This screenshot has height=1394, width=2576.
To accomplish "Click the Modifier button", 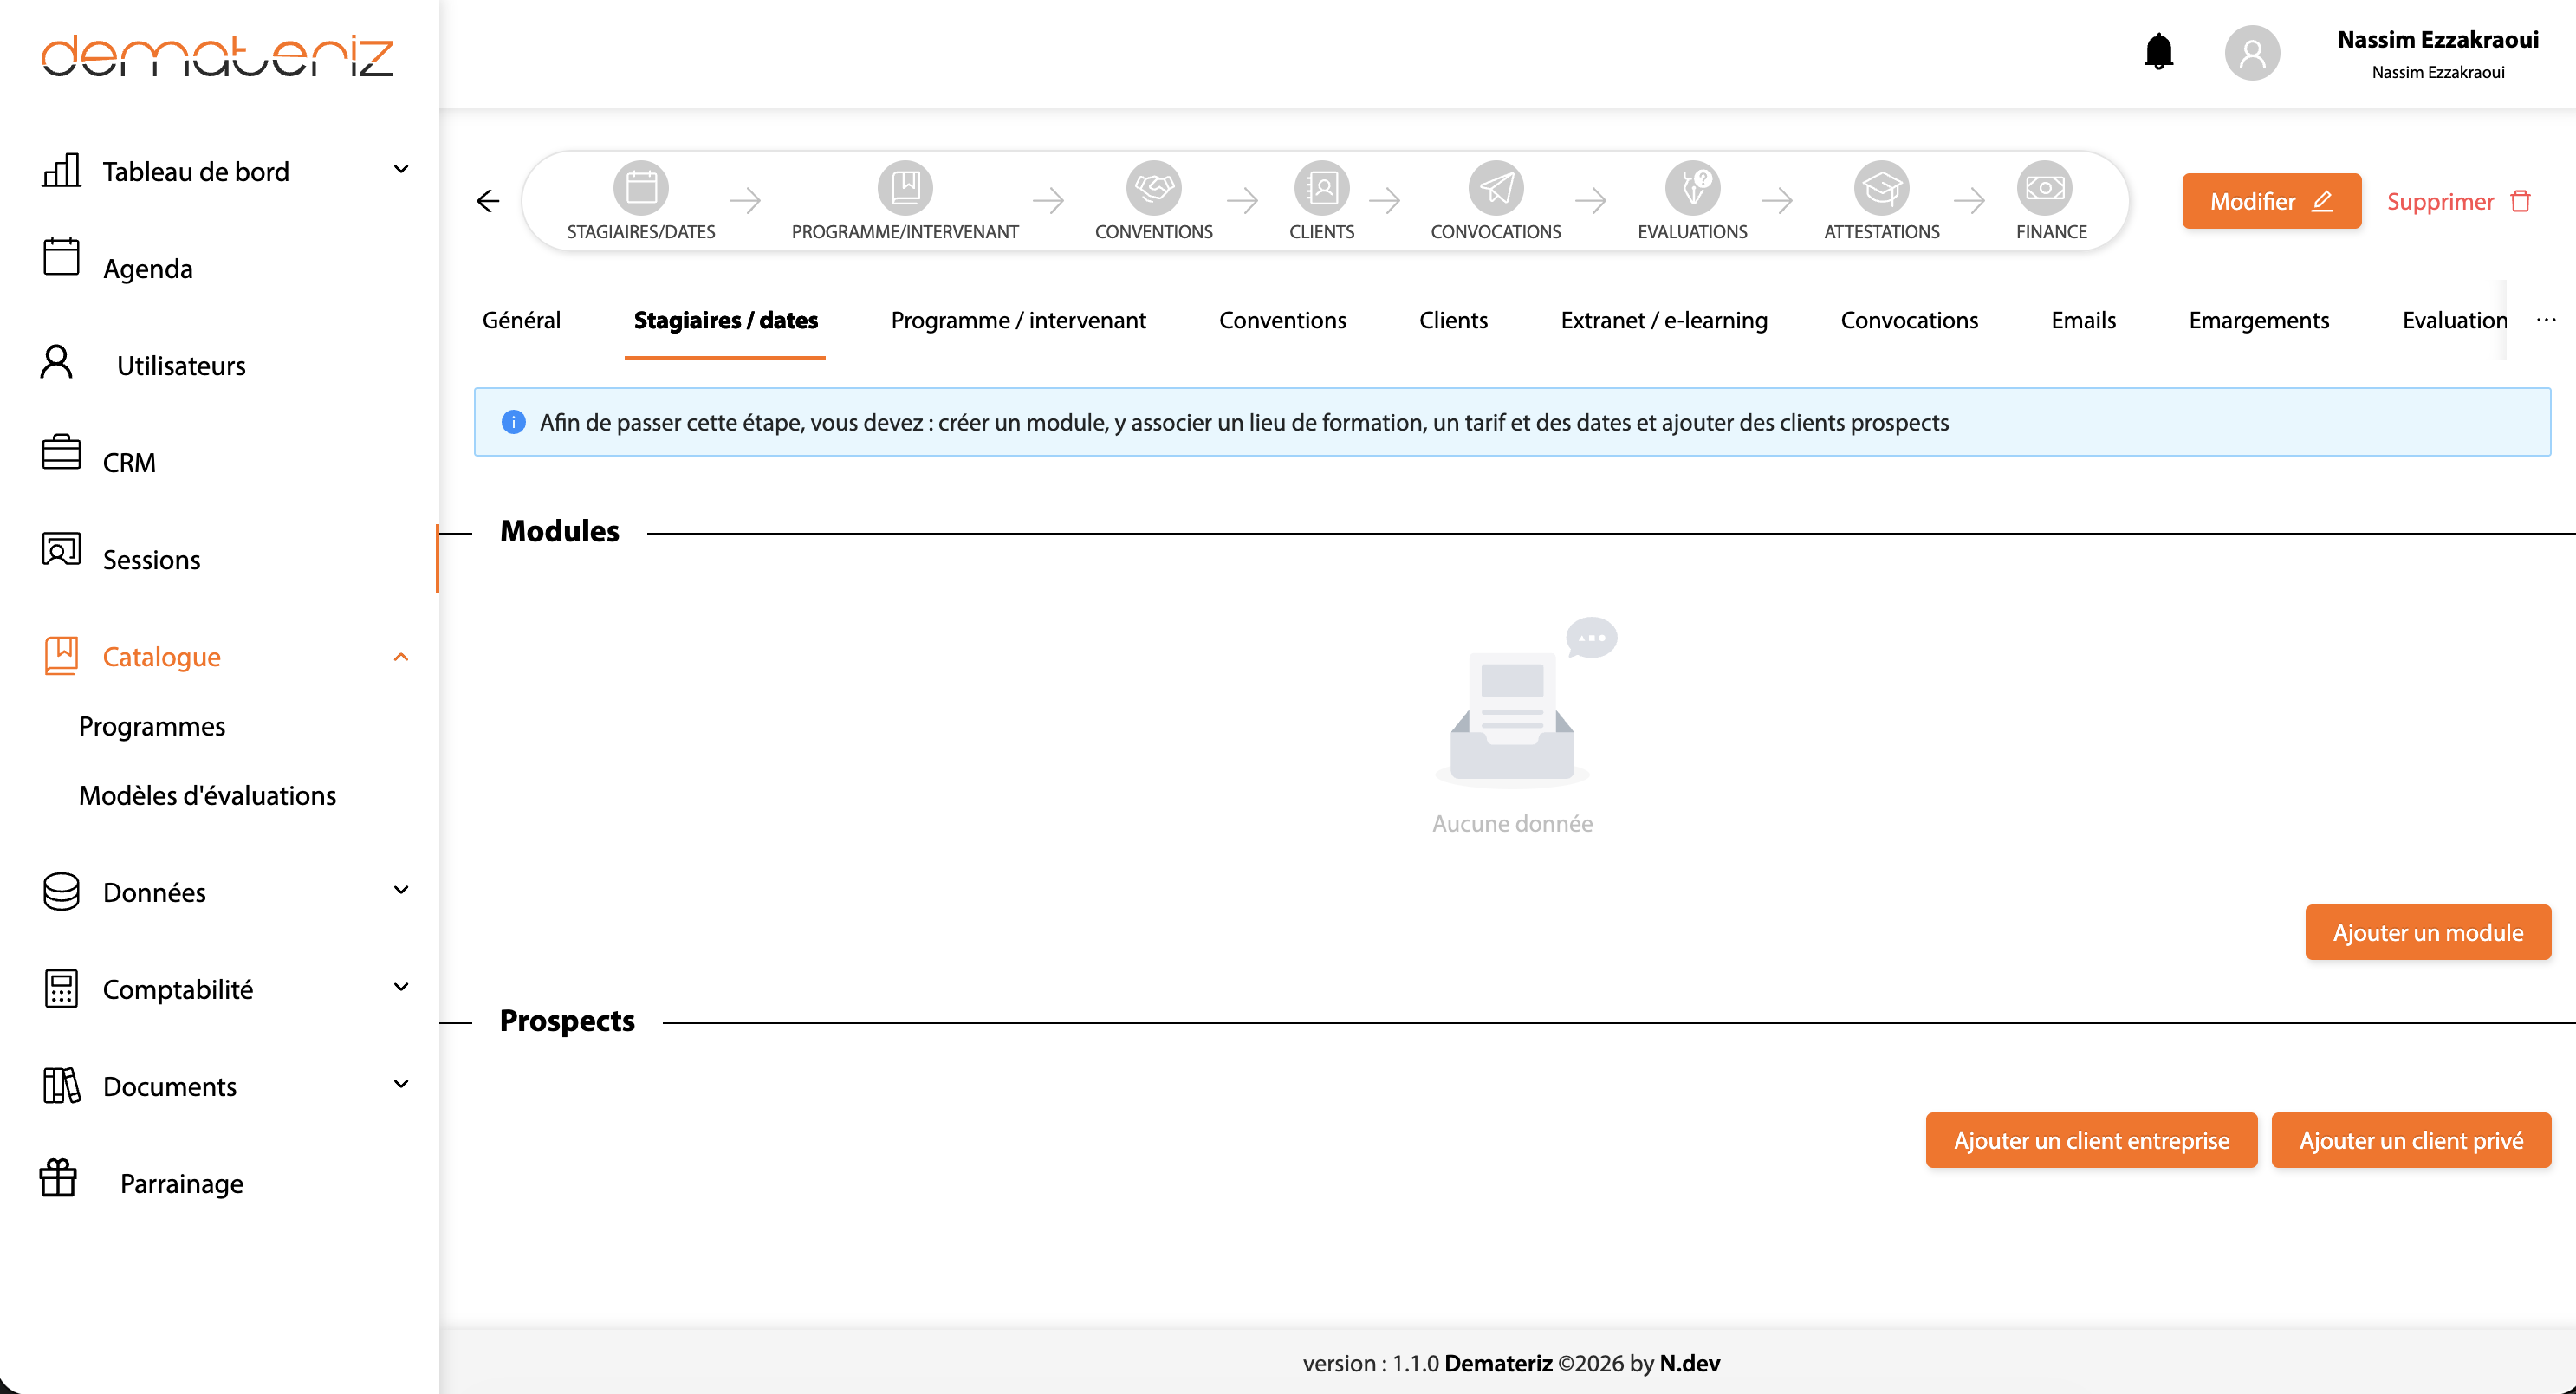I will 2271,201.
